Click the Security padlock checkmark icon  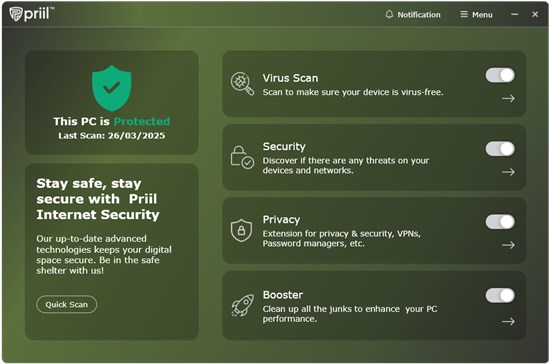coord(242,157)
